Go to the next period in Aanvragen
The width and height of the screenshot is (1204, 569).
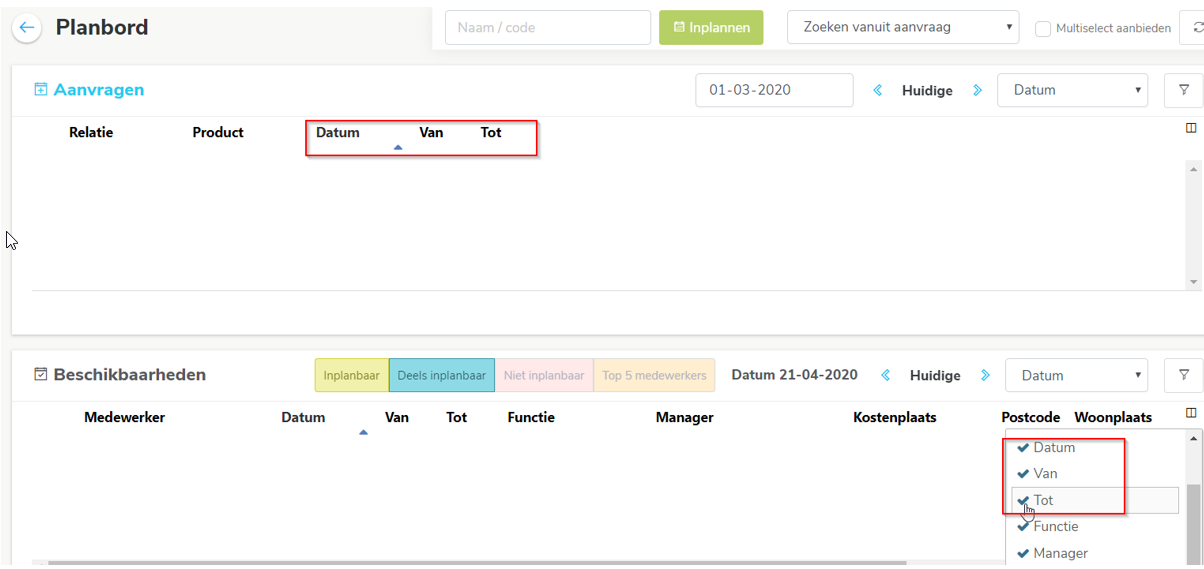click(x=978, y=90)
